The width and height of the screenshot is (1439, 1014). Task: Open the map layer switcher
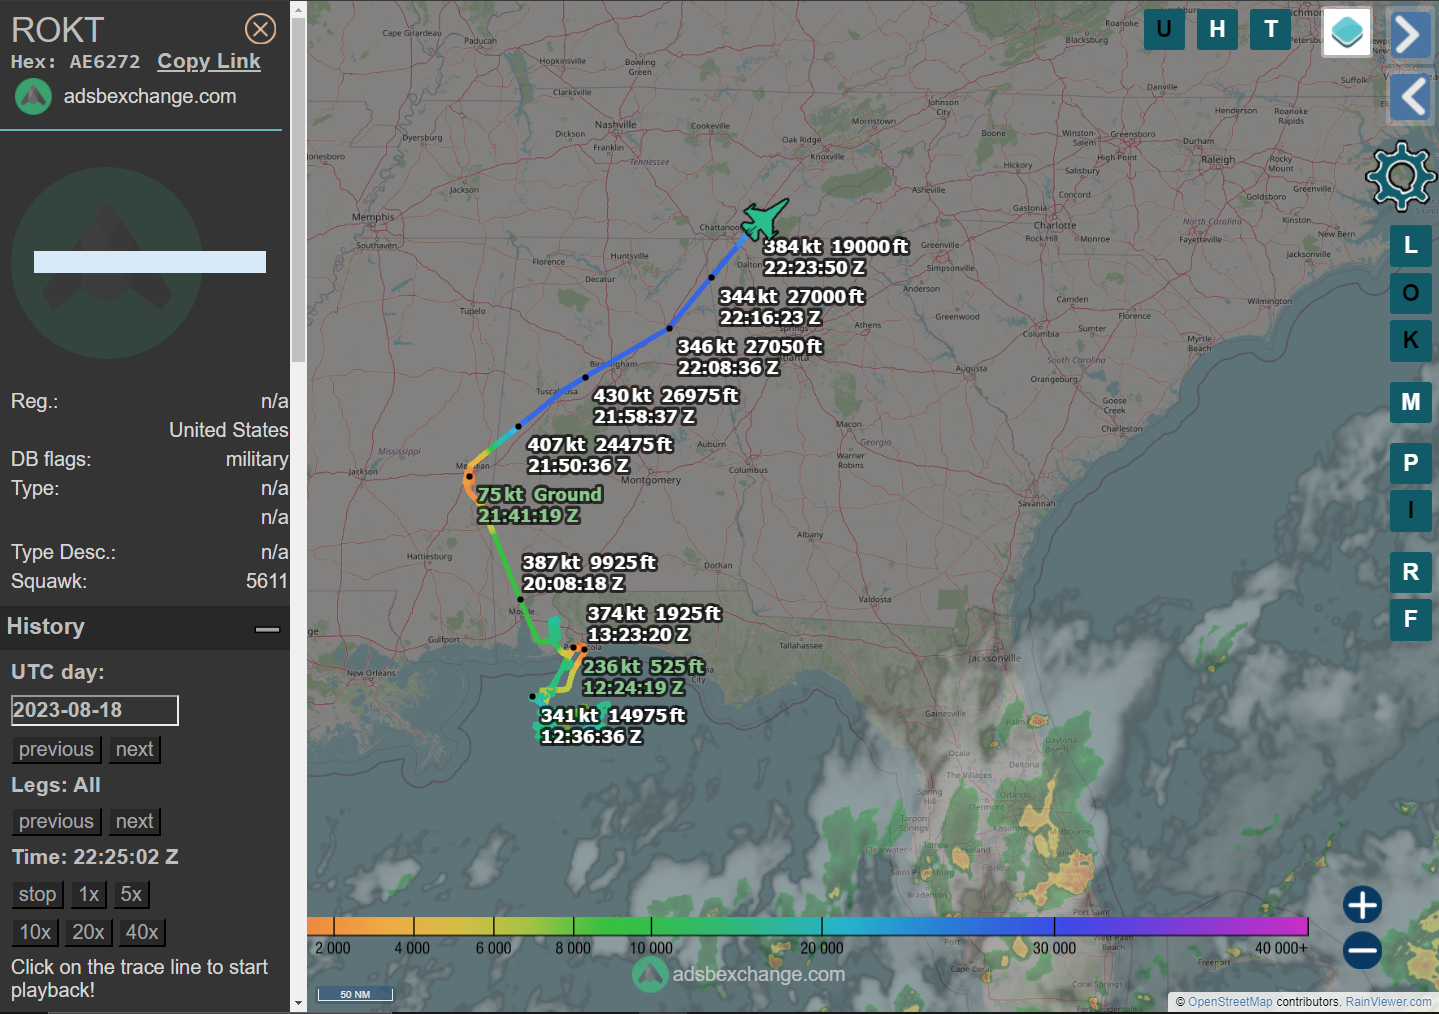(1347, 32)
